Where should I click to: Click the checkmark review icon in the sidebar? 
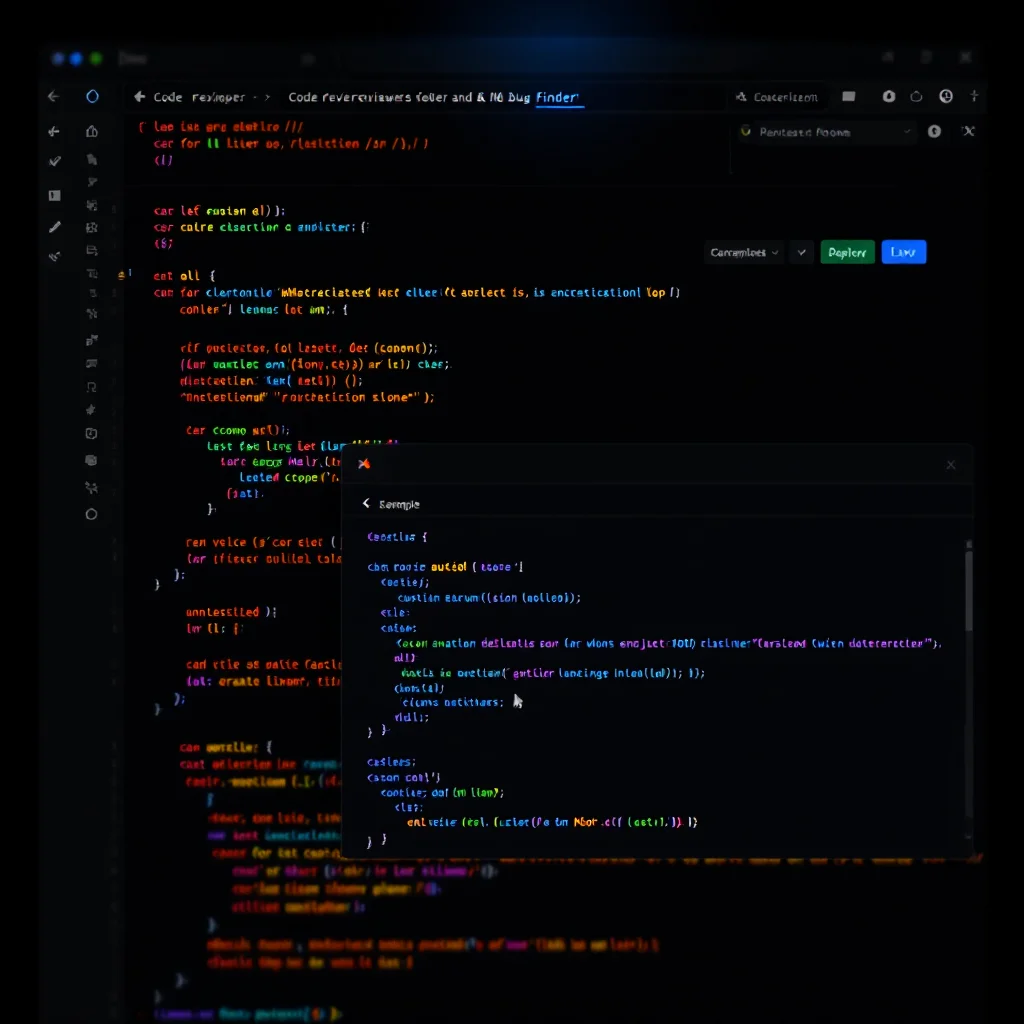55,160
